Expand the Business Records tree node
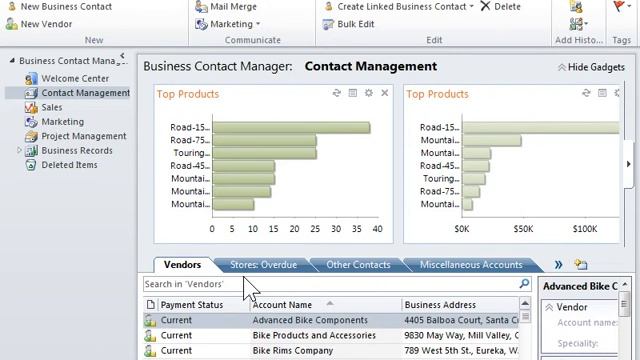Viewport: 640px width, 360px height. click(19, 150)
